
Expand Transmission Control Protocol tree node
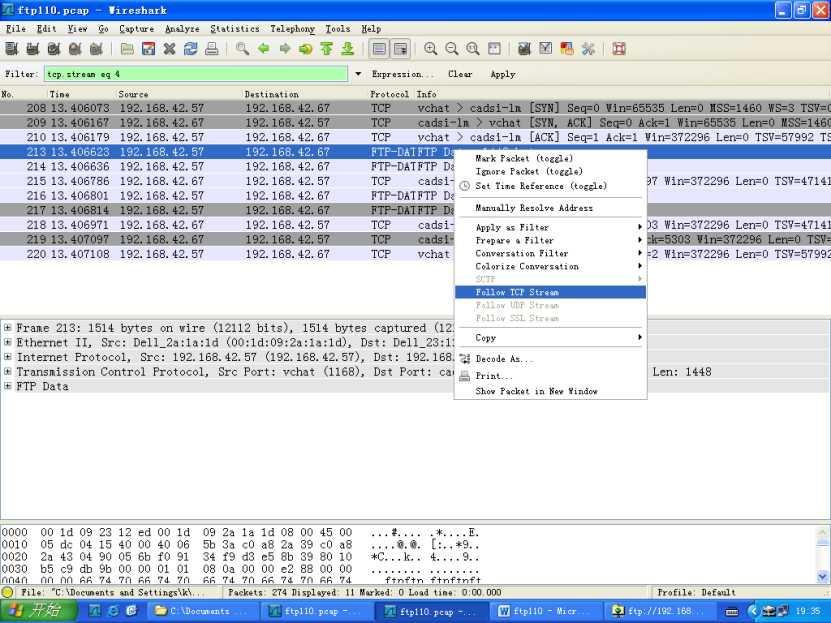click(7, 372)
